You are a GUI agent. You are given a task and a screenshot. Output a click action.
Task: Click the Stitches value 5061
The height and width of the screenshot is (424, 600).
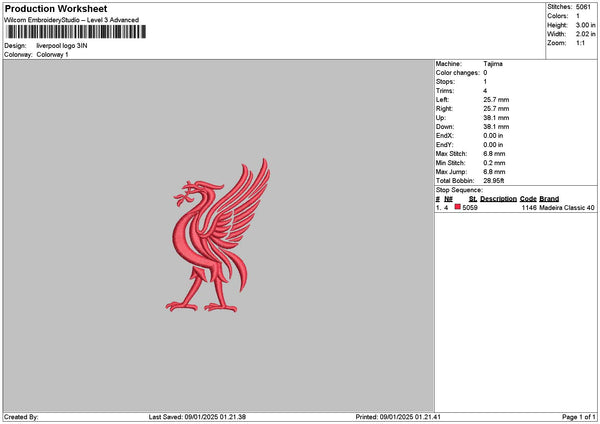coord(583,7)
